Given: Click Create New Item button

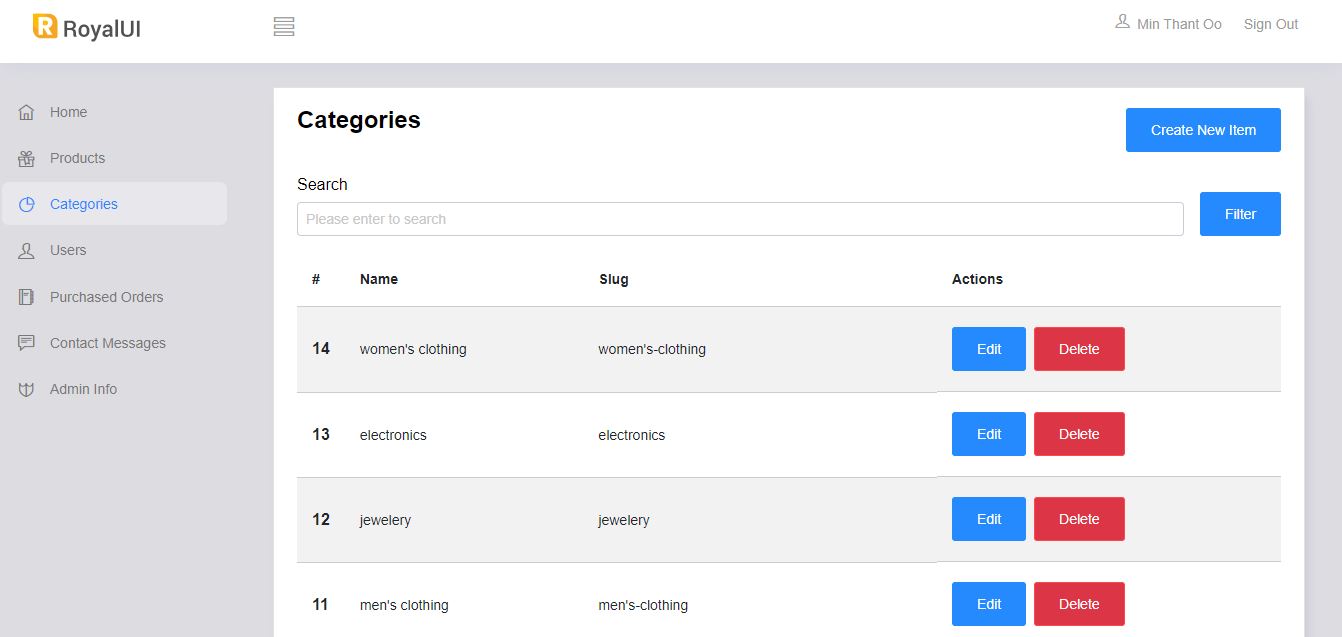Looking at the screenshot, I should [1203, 130].
